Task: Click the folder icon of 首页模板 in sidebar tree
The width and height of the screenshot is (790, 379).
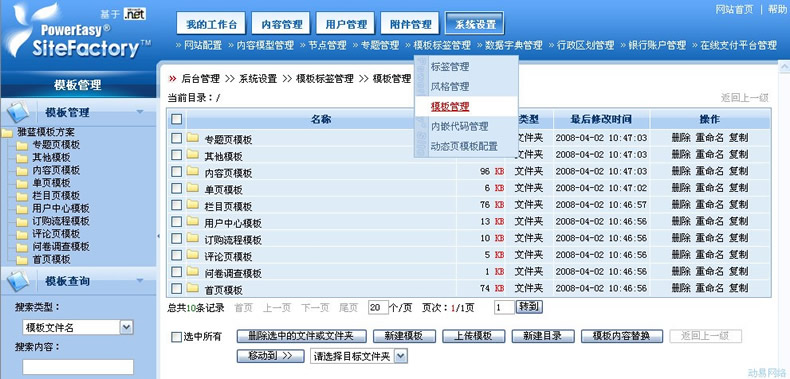Action: click(x=22, y=260)
